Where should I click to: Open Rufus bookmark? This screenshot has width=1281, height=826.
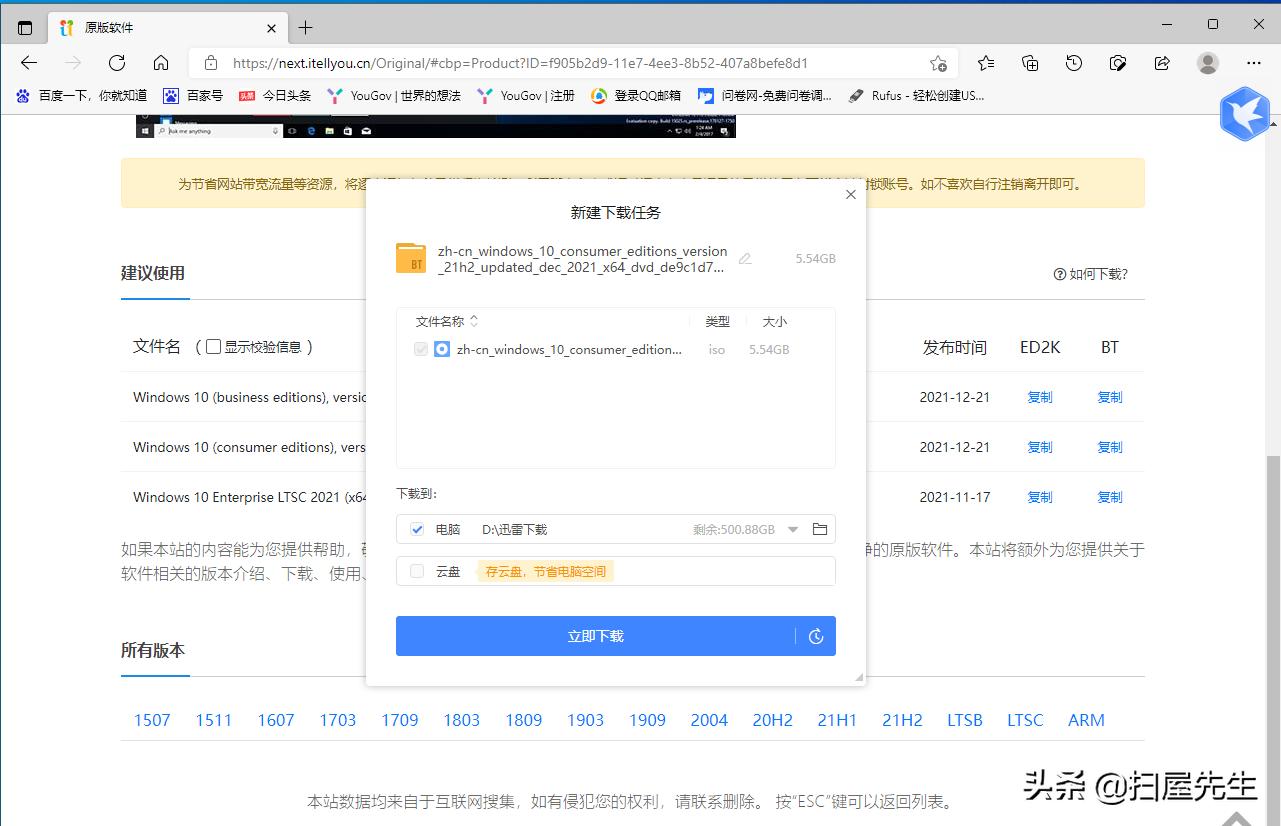tap(916, 96)
